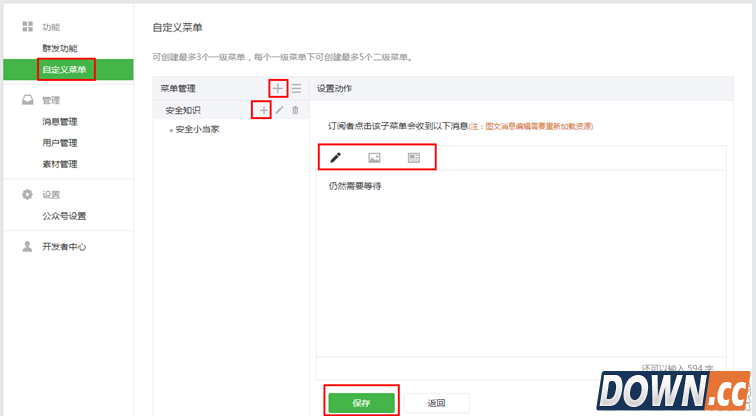Image resolution: width=756 pixels, height=416 pixels.
Task: Select 自定义菜单 in the sidebar
Action: tap(68, 69)
